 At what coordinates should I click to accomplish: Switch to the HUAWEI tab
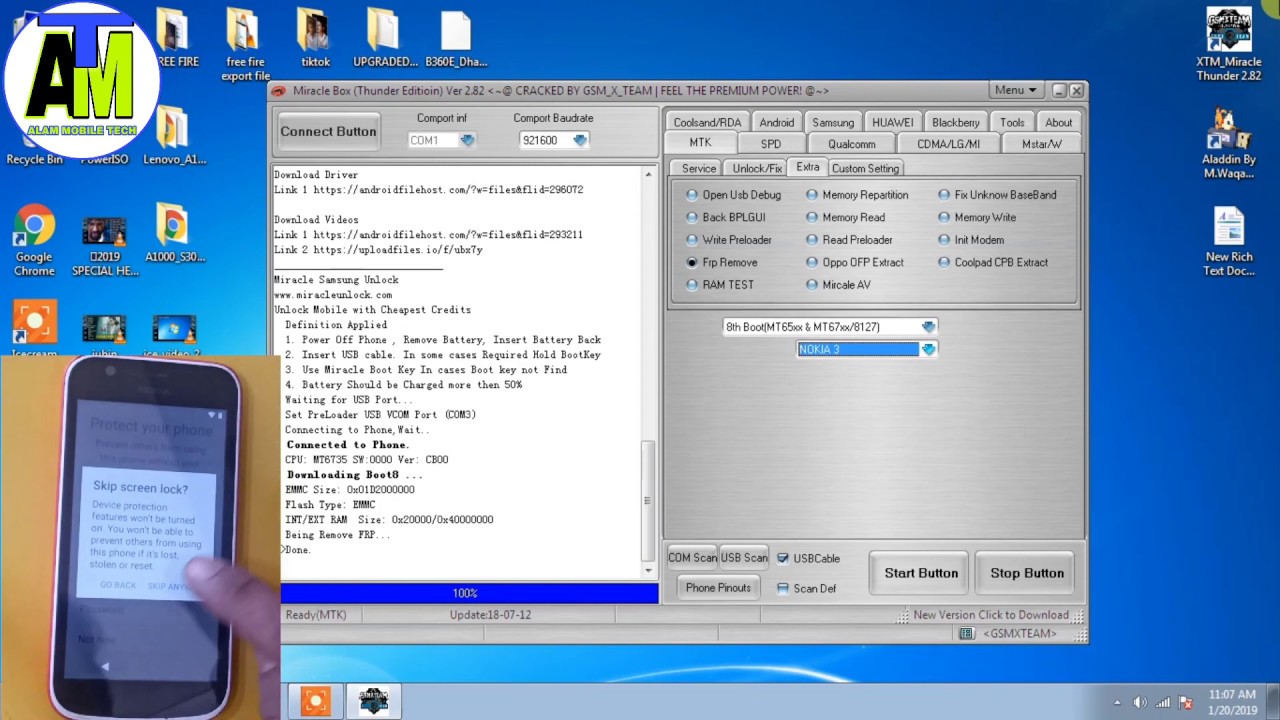pos(893,122)
